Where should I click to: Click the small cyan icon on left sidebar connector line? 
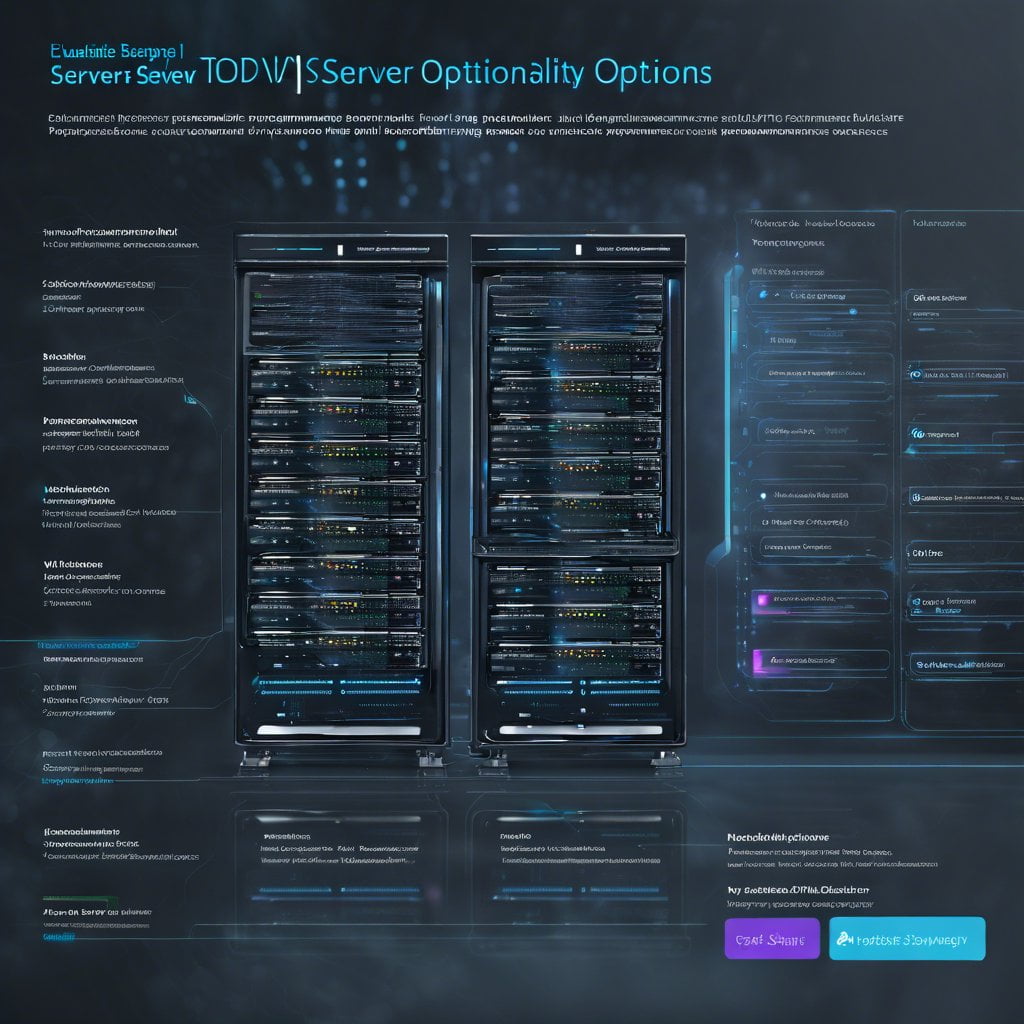(x=190, y=399)
